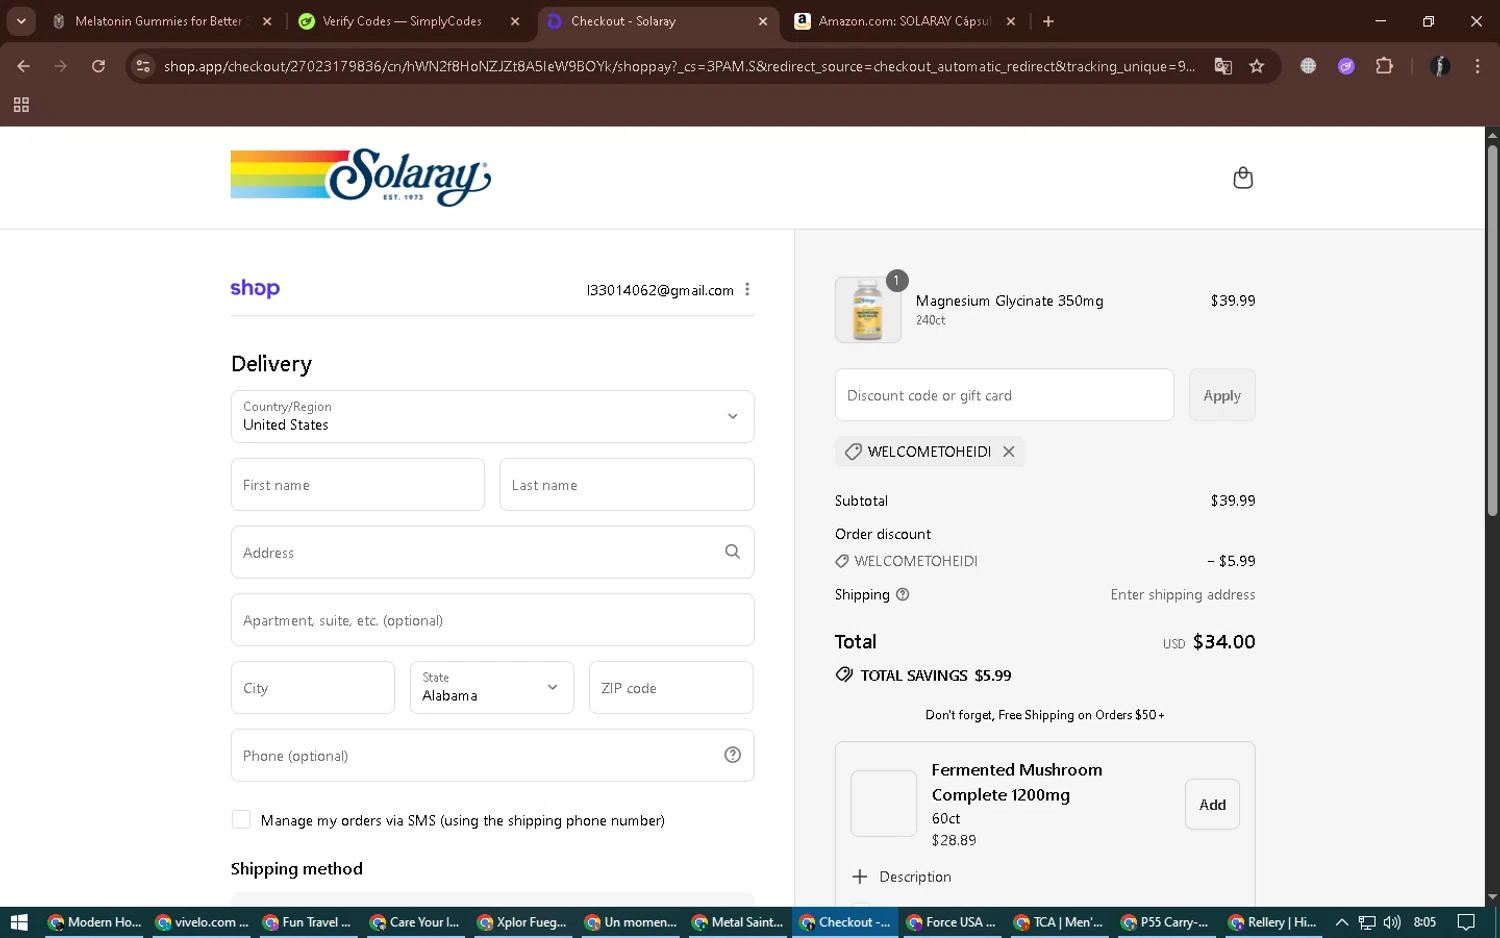Click the First name field
1500x938 pixels.
pos(358,484)
